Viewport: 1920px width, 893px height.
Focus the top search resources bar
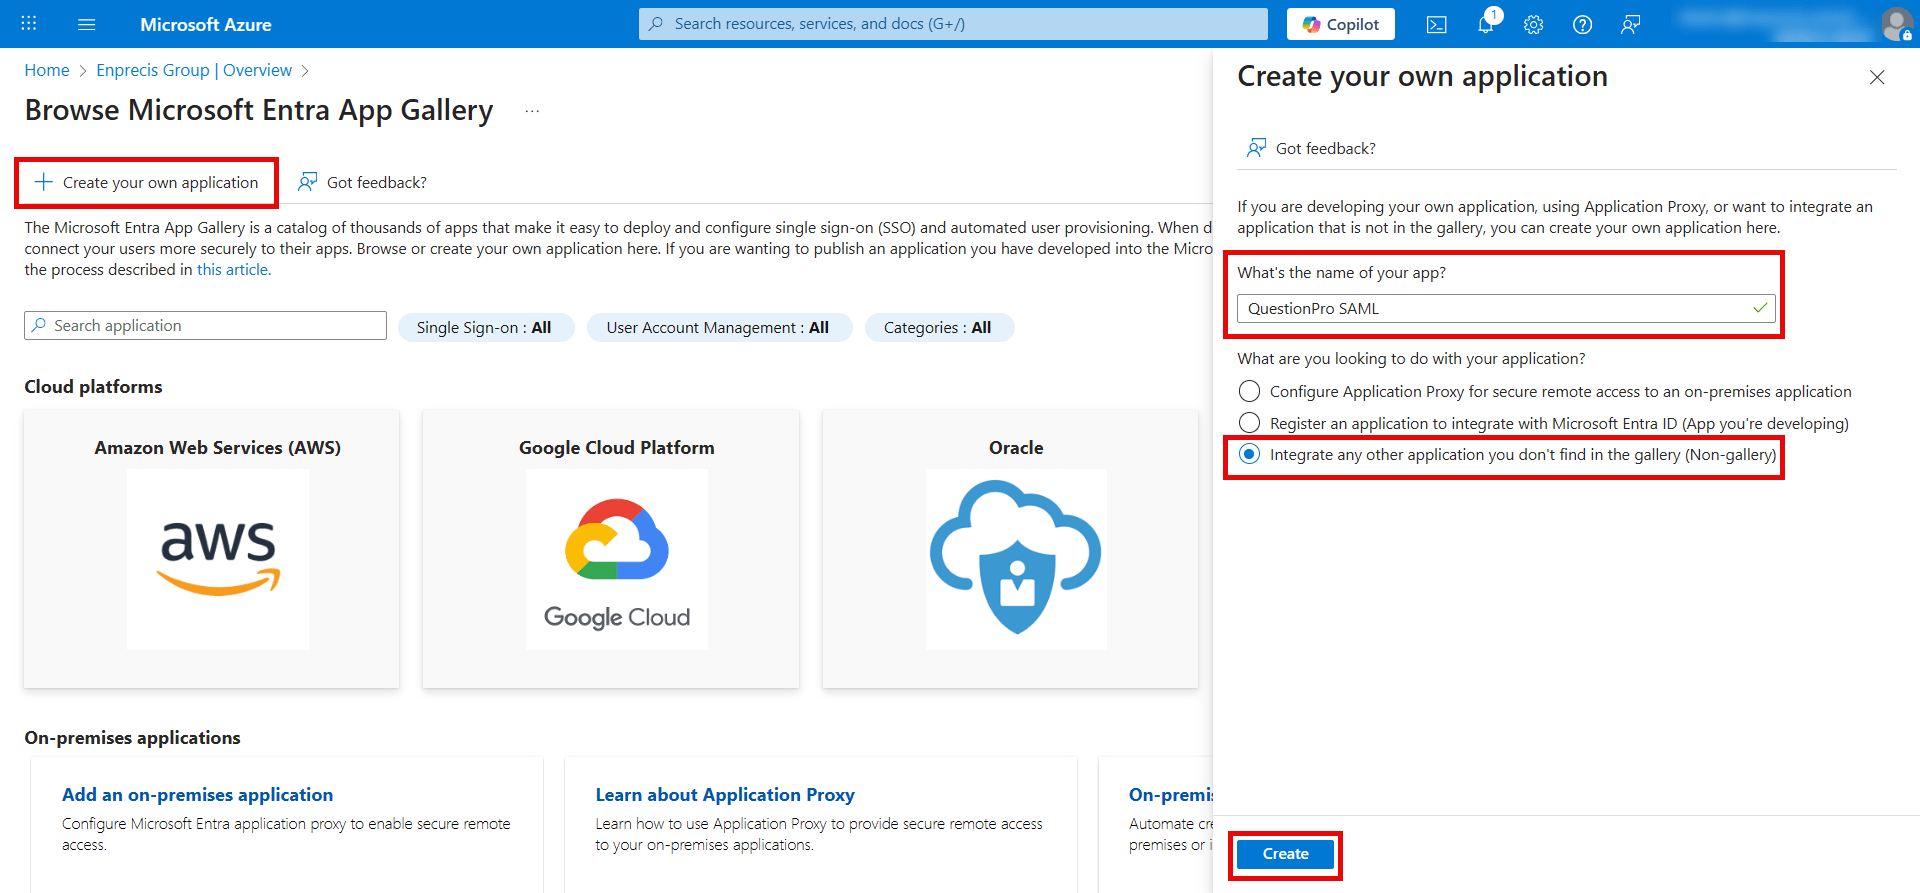953,24
